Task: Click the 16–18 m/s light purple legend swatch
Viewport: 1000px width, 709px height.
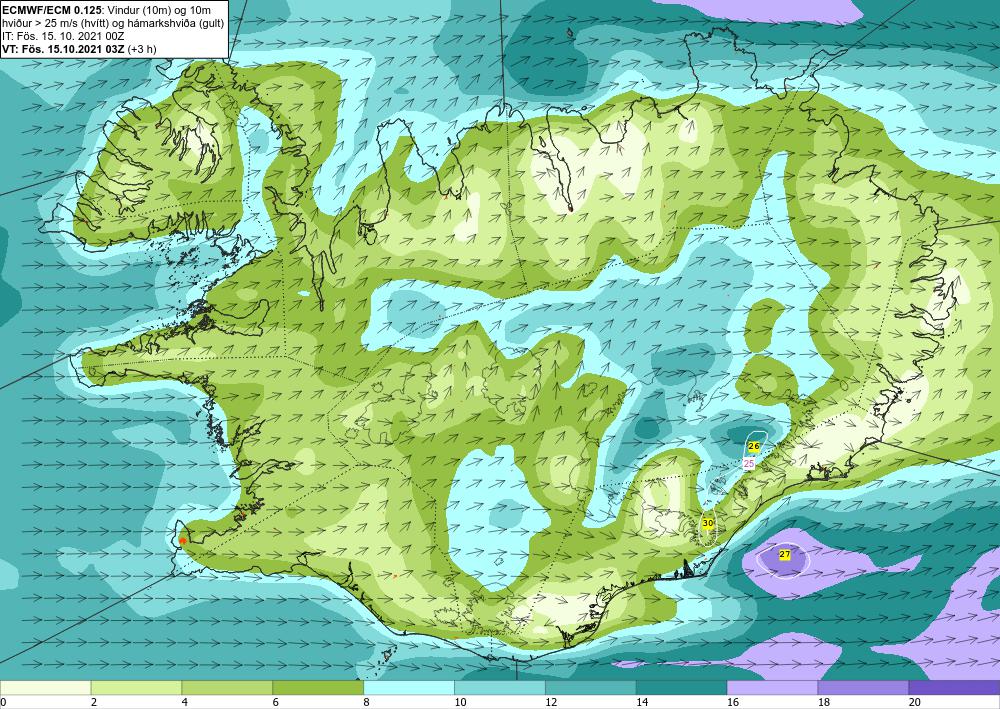Action: click(x=772, y=687)
